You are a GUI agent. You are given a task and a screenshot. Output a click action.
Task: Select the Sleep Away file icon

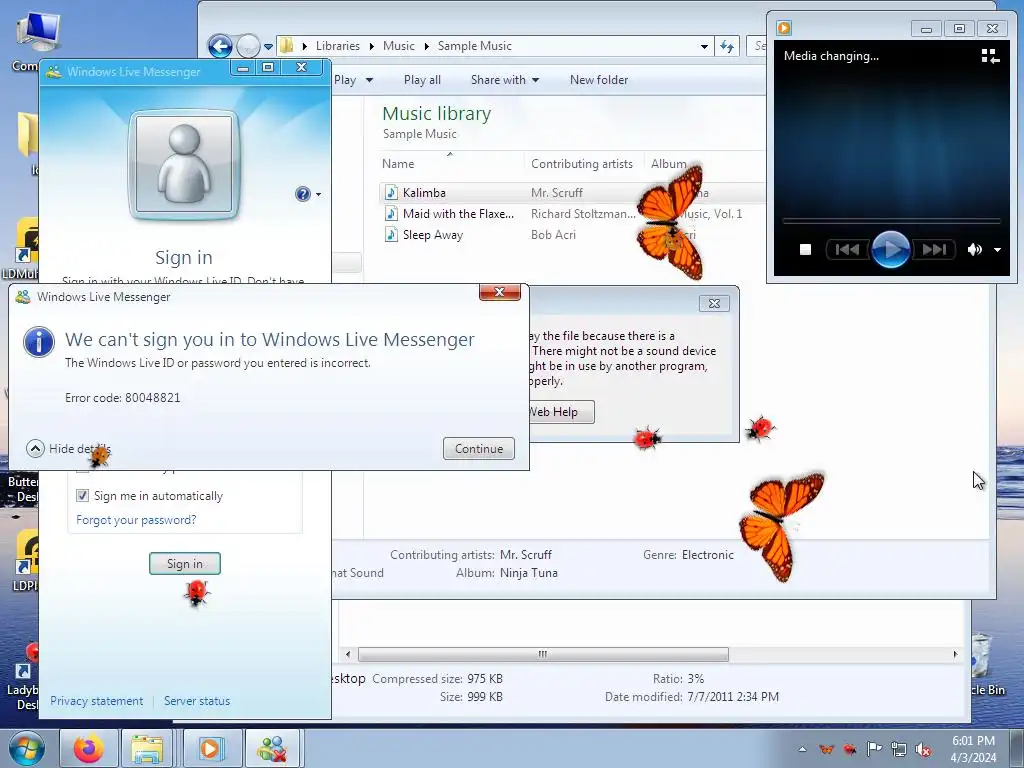pyautogui.click(x=391, y=234)
